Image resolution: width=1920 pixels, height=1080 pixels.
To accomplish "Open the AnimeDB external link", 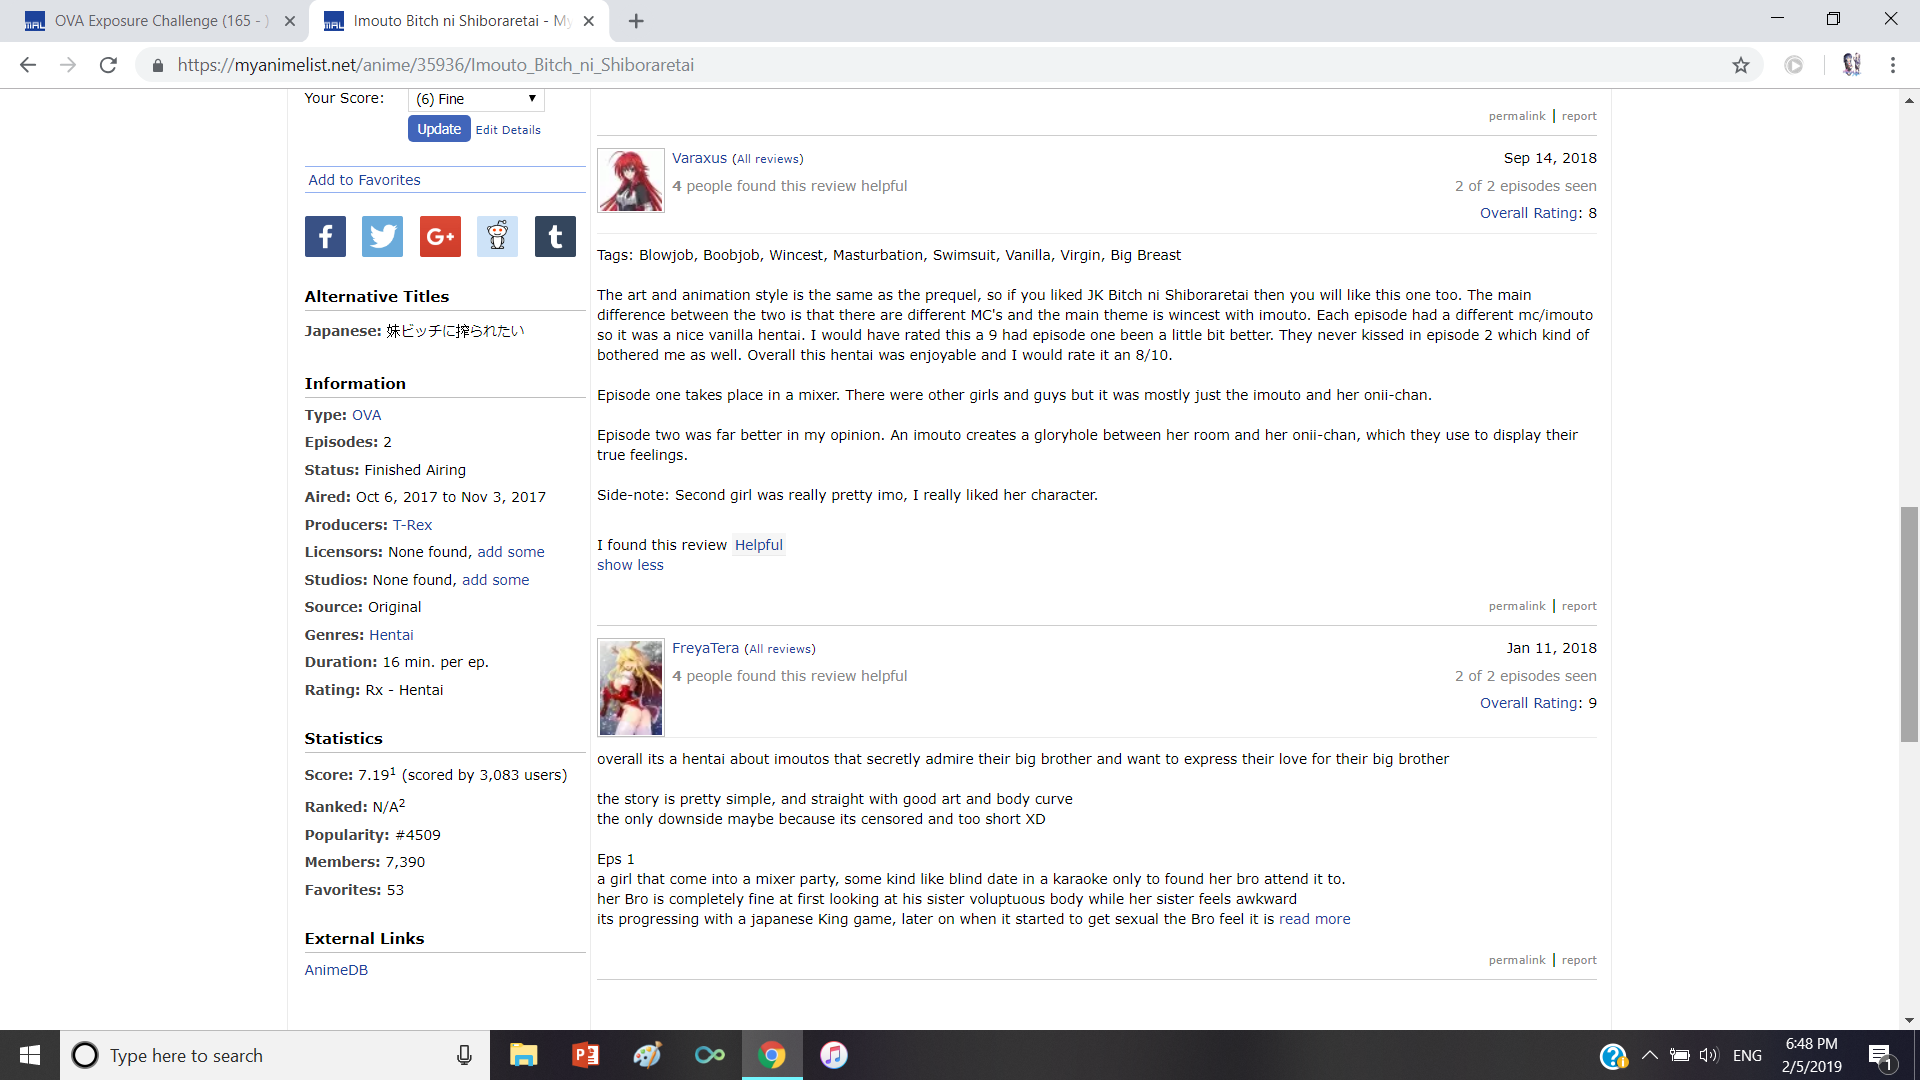I will pyautogui.click(x=336, y=970).
